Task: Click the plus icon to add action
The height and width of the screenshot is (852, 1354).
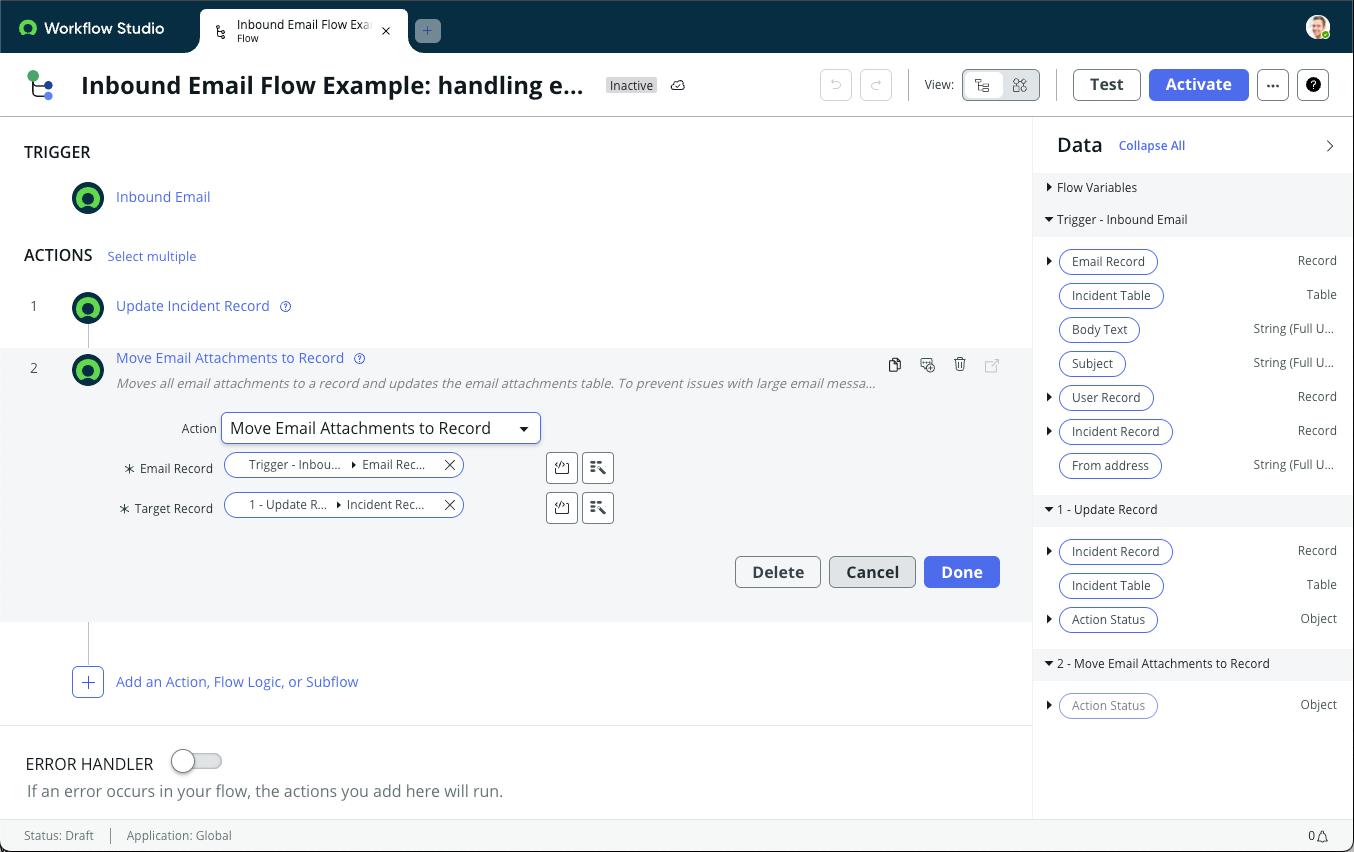Action: [88, 682]
